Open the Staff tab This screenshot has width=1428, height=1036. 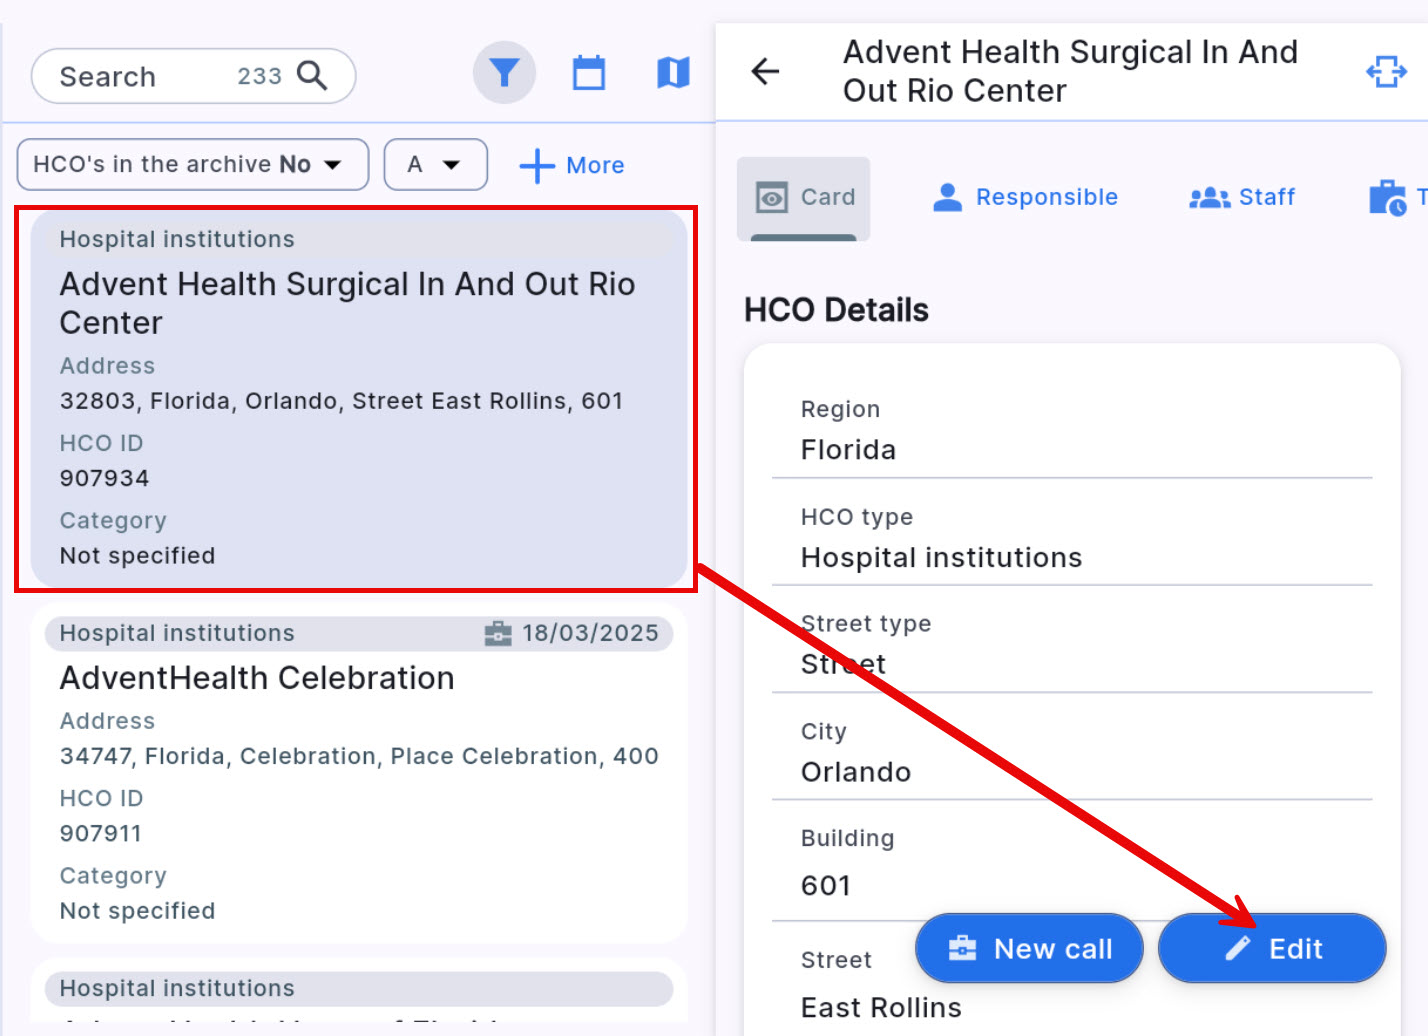point(1242,198)
